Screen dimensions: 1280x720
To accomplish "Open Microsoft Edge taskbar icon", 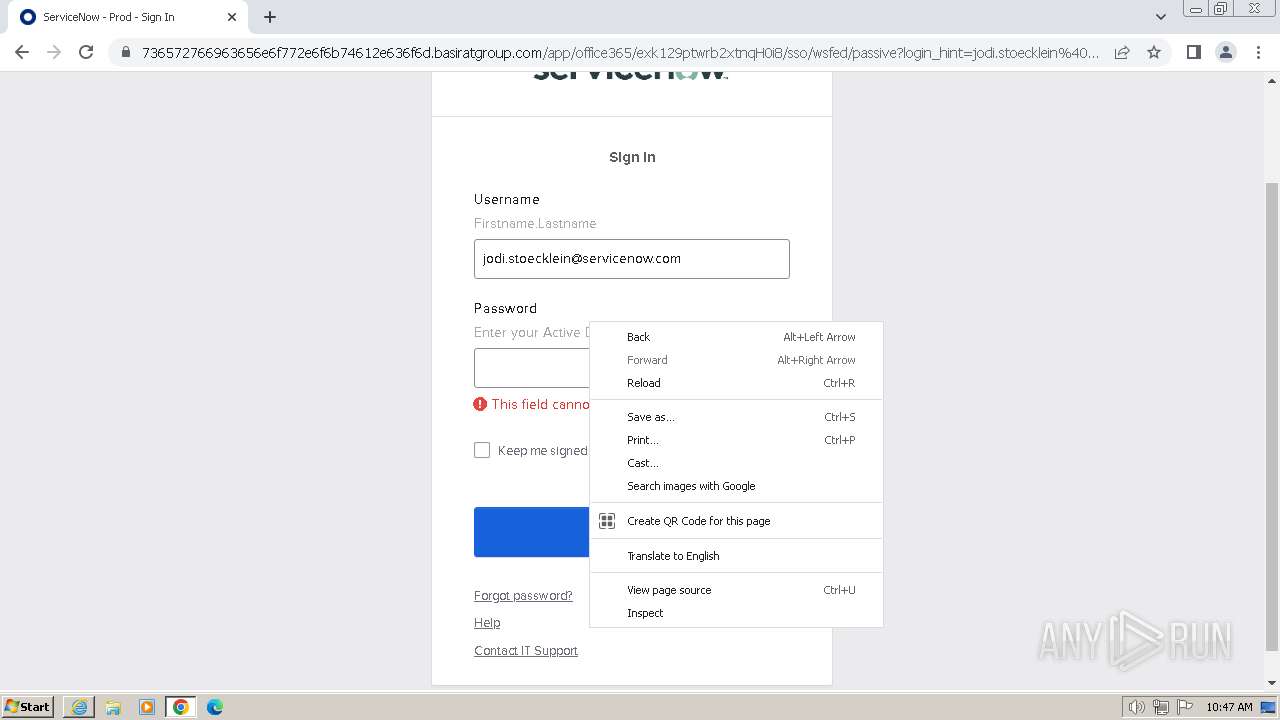I will pos(215,707).
